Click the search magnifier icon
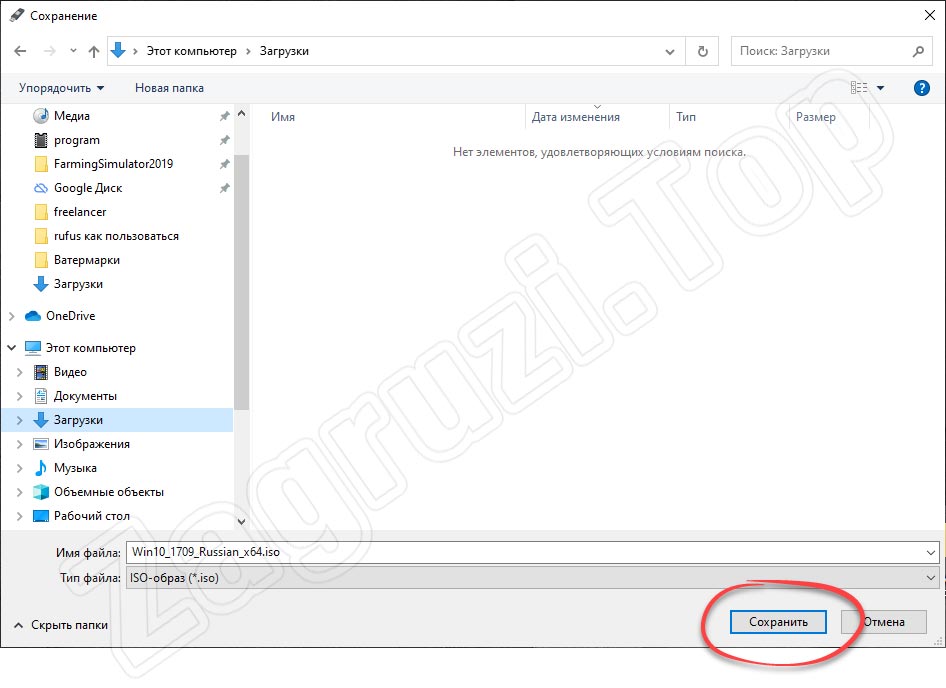Viewport: 946px width, 688px height. (x=918, y=51)
